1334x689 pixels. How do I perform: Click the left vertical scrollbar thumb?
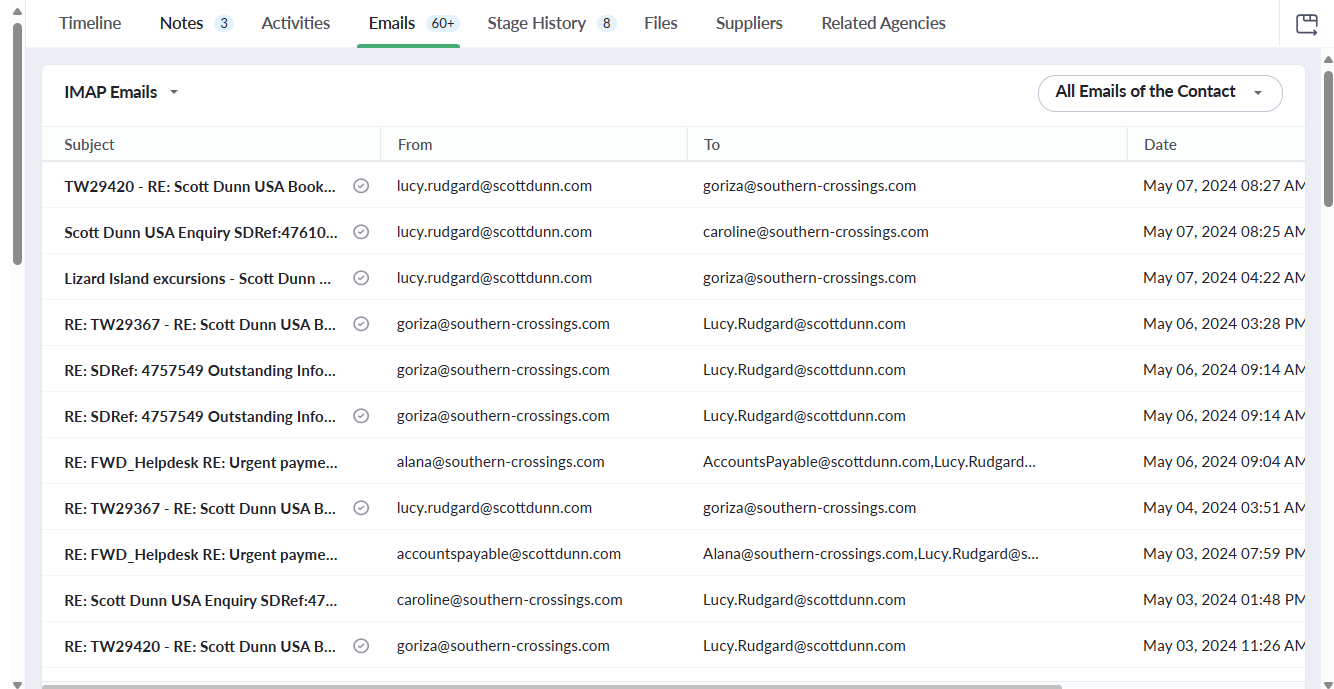coord(17,143)
